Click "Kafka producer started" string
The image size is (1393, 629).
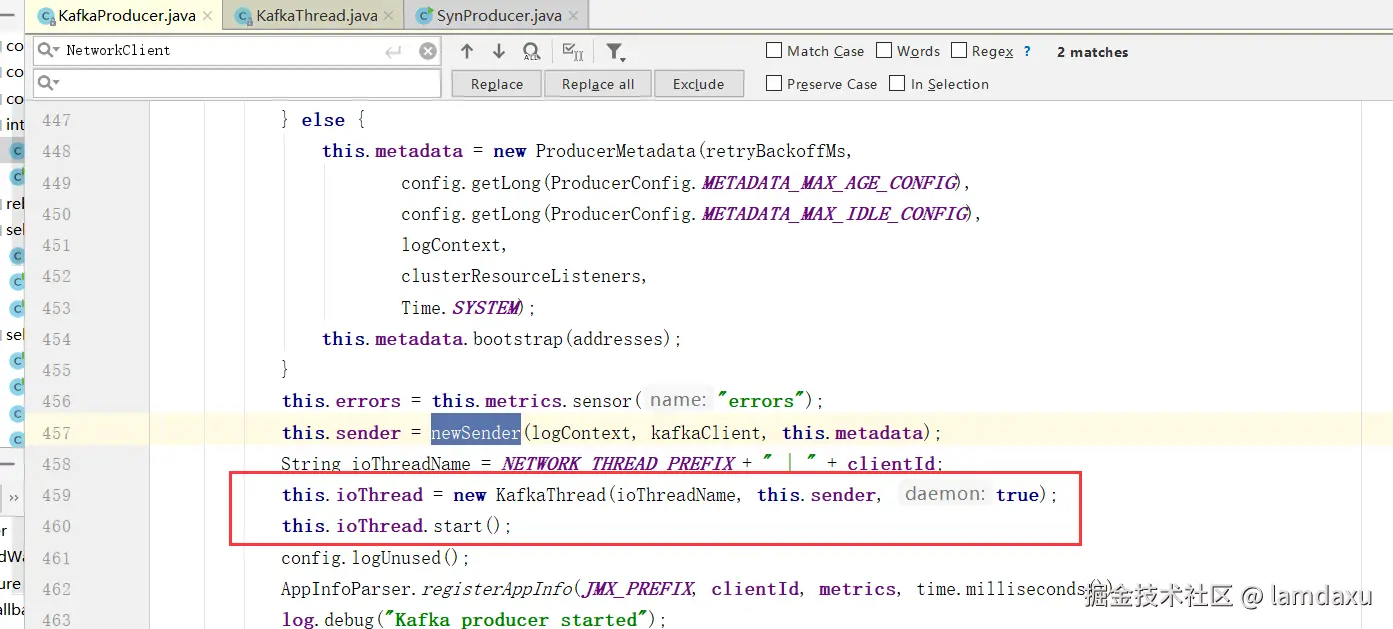pyautogui.click(x=516, y=620)
